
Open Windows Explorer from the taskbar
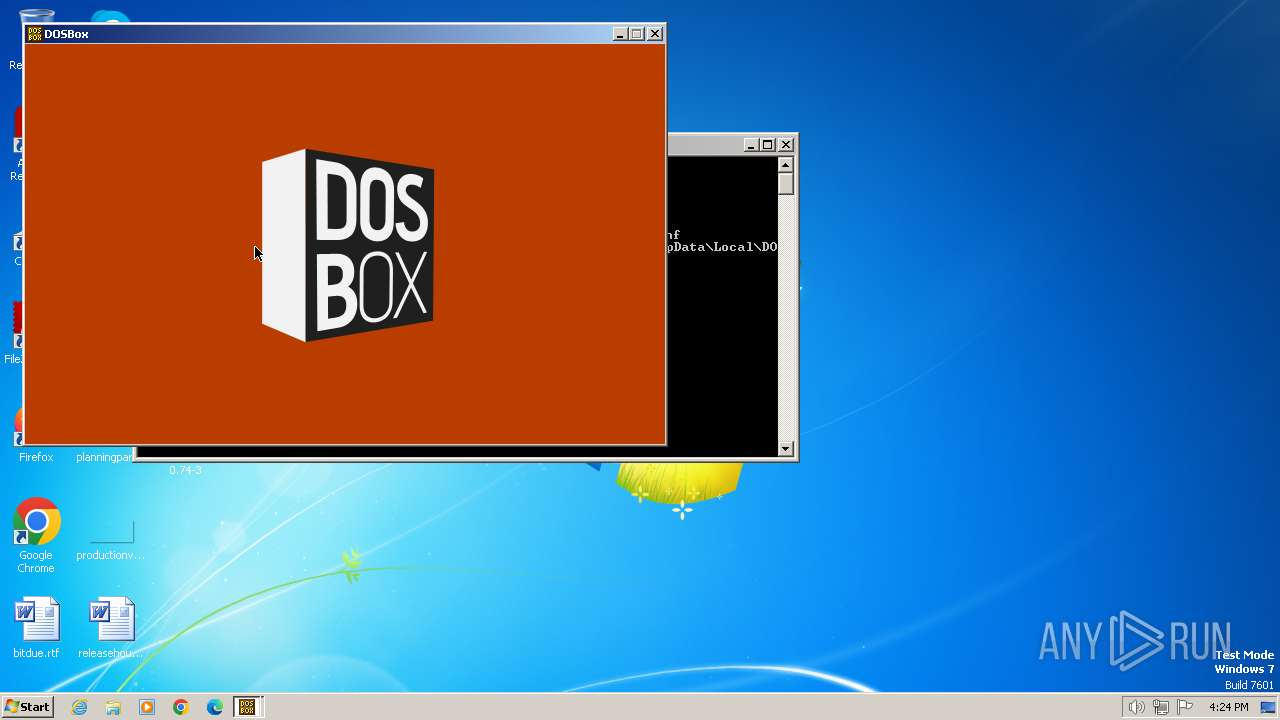coord(113,707)
